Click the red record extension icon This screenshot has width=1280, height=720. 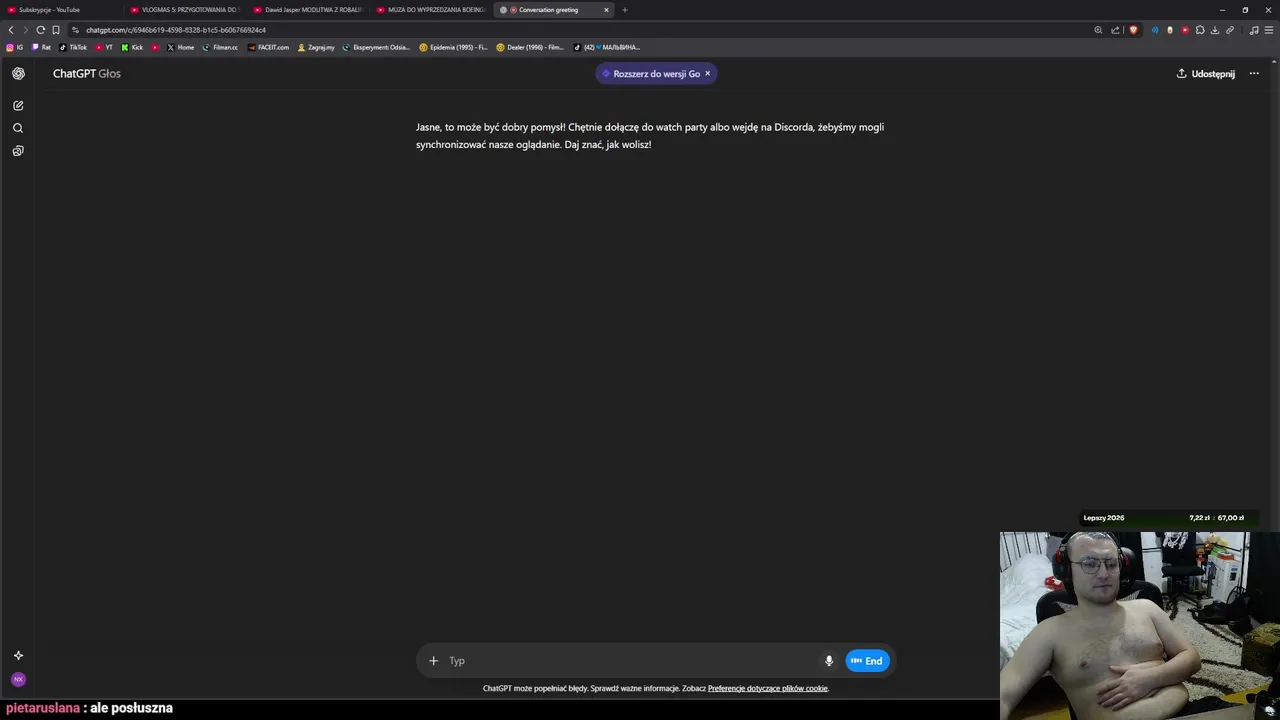1185,30
